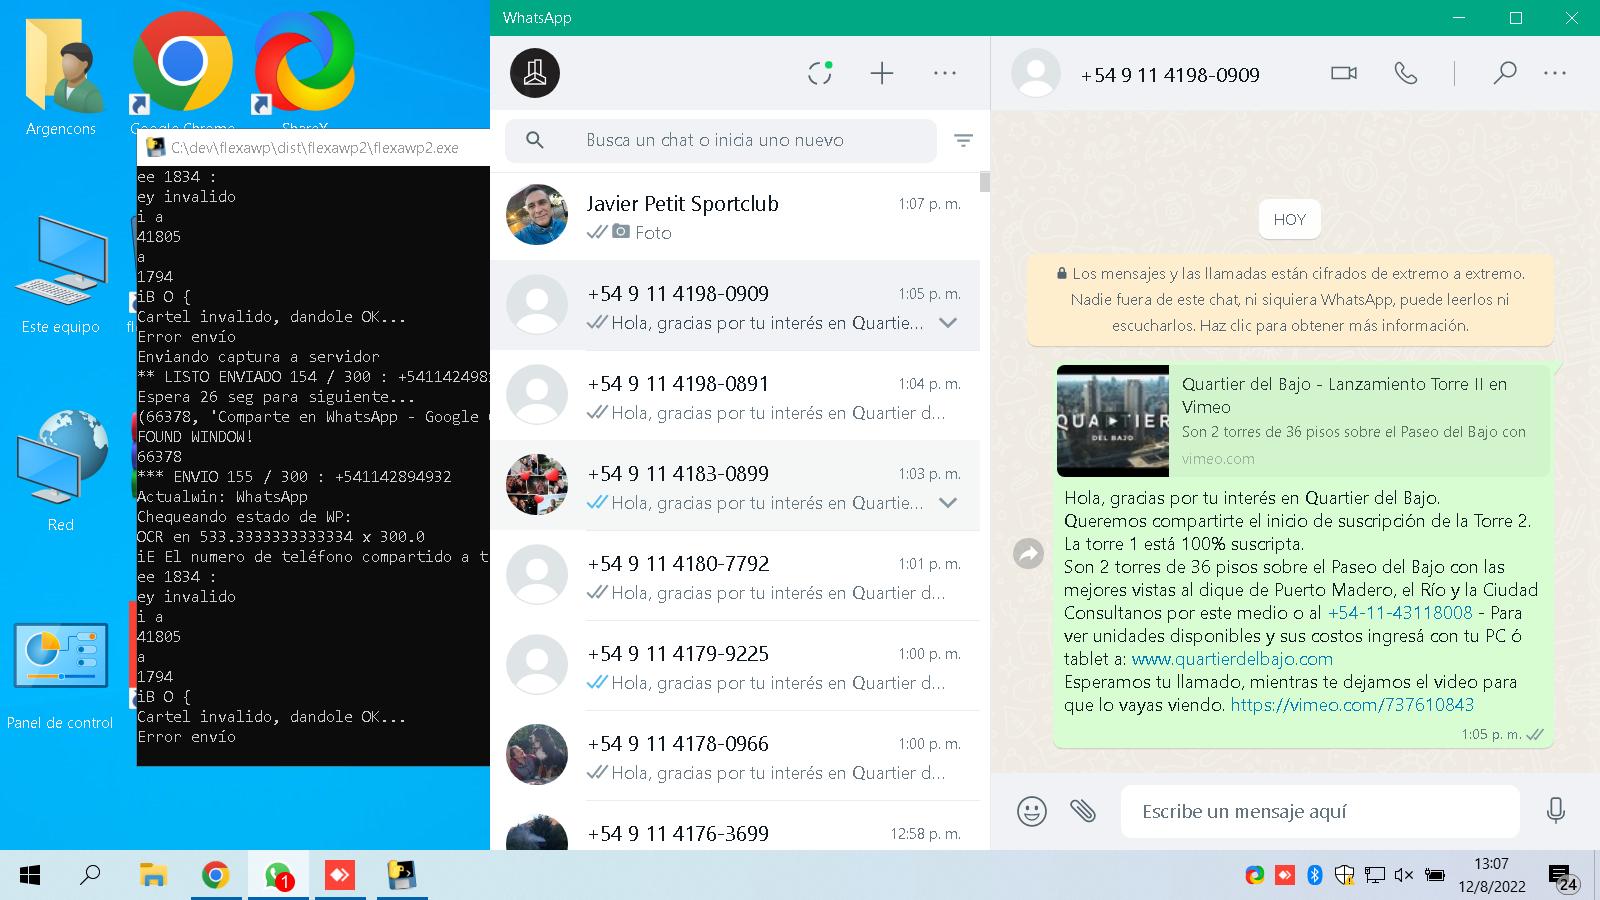The image size is (1600, 900).
Task: Click the chat list scrollbar thumb
Action: pos(985,182)
